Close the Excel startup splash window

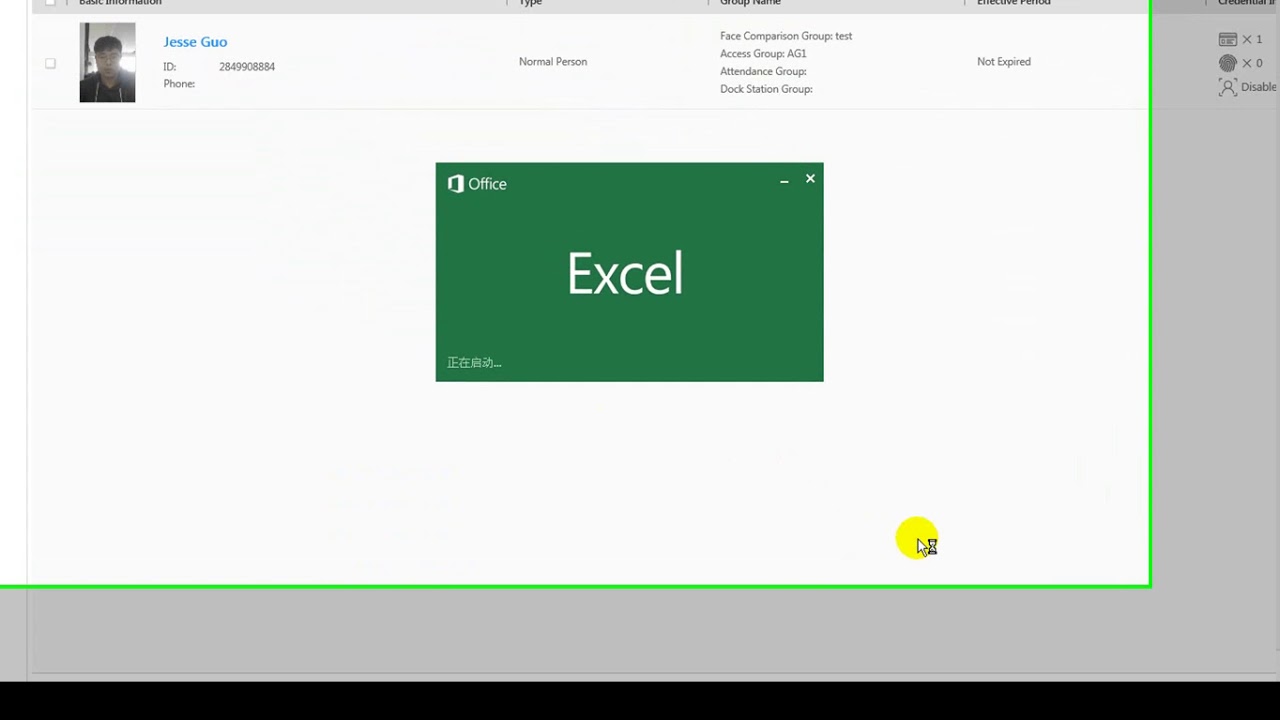coord(810,178)
